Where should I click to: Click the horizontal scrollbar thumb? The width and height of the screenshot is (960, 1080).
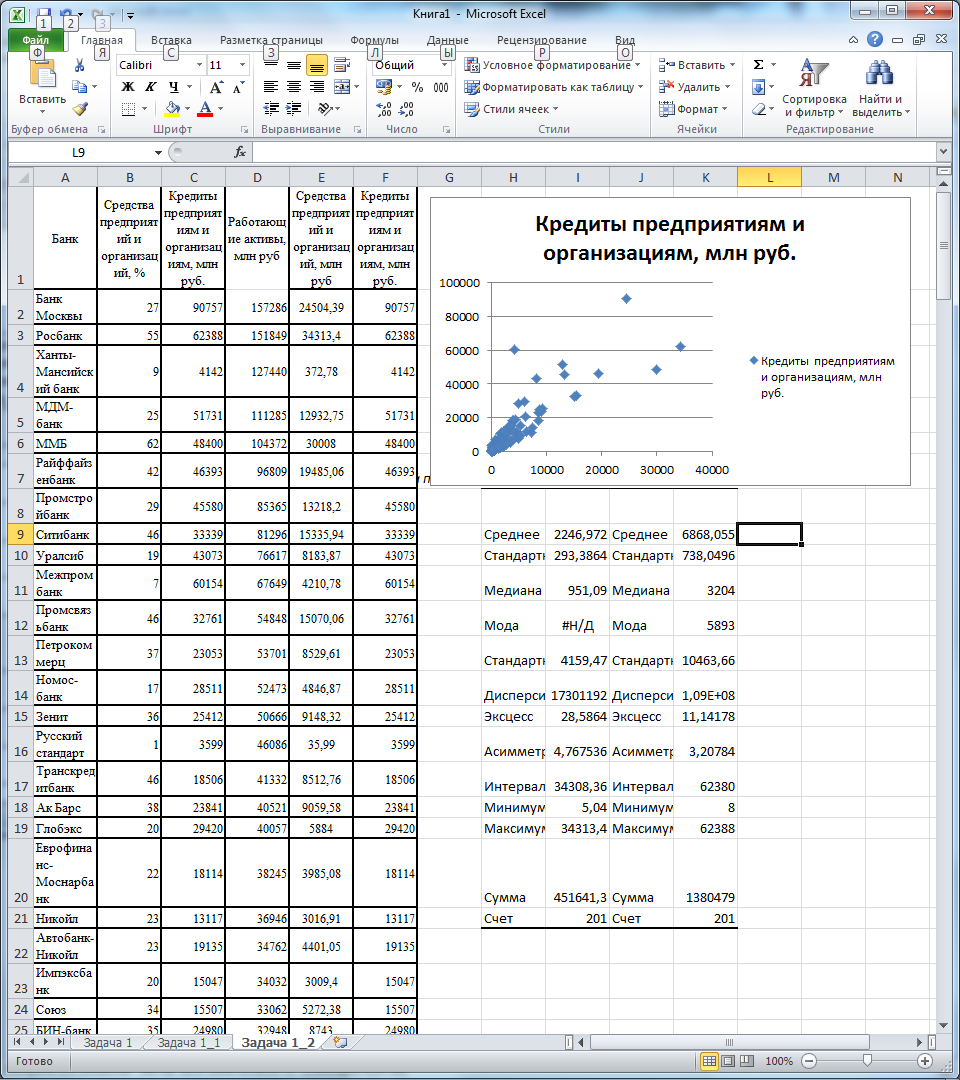click(730, 1042)
